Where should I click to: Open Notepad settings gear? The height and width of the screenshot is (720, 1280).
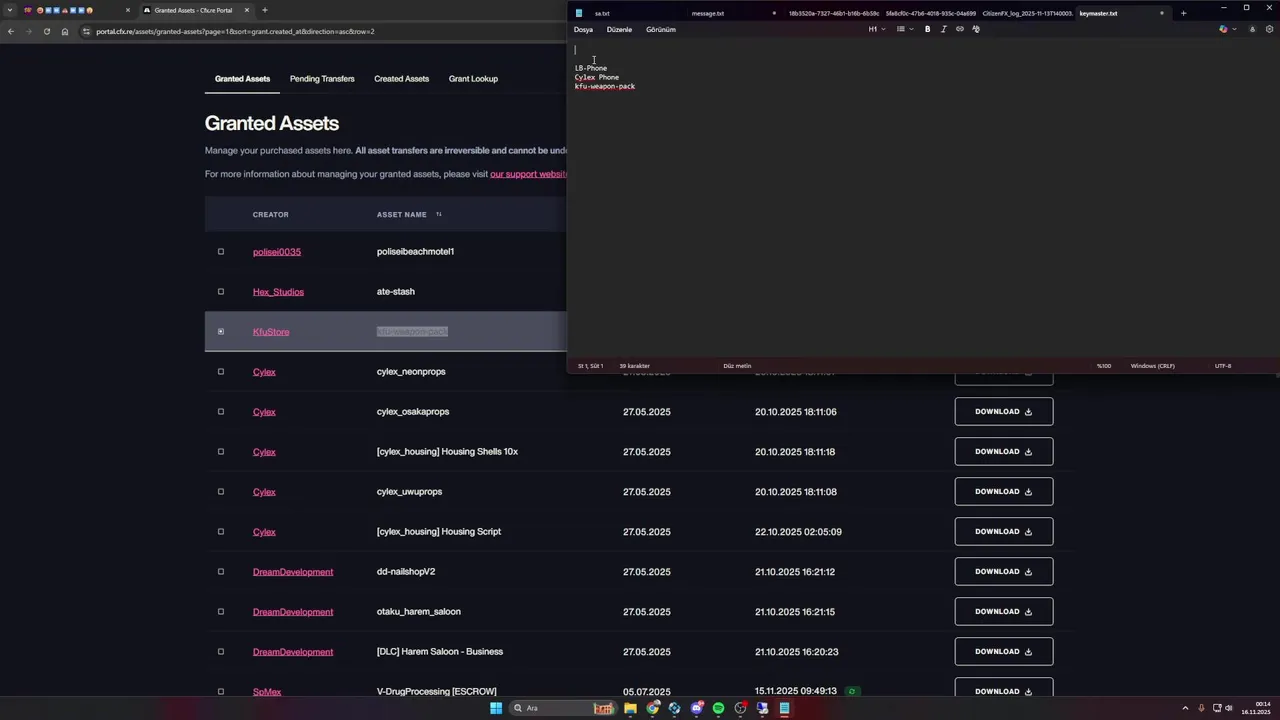(x=1269, y=29)
